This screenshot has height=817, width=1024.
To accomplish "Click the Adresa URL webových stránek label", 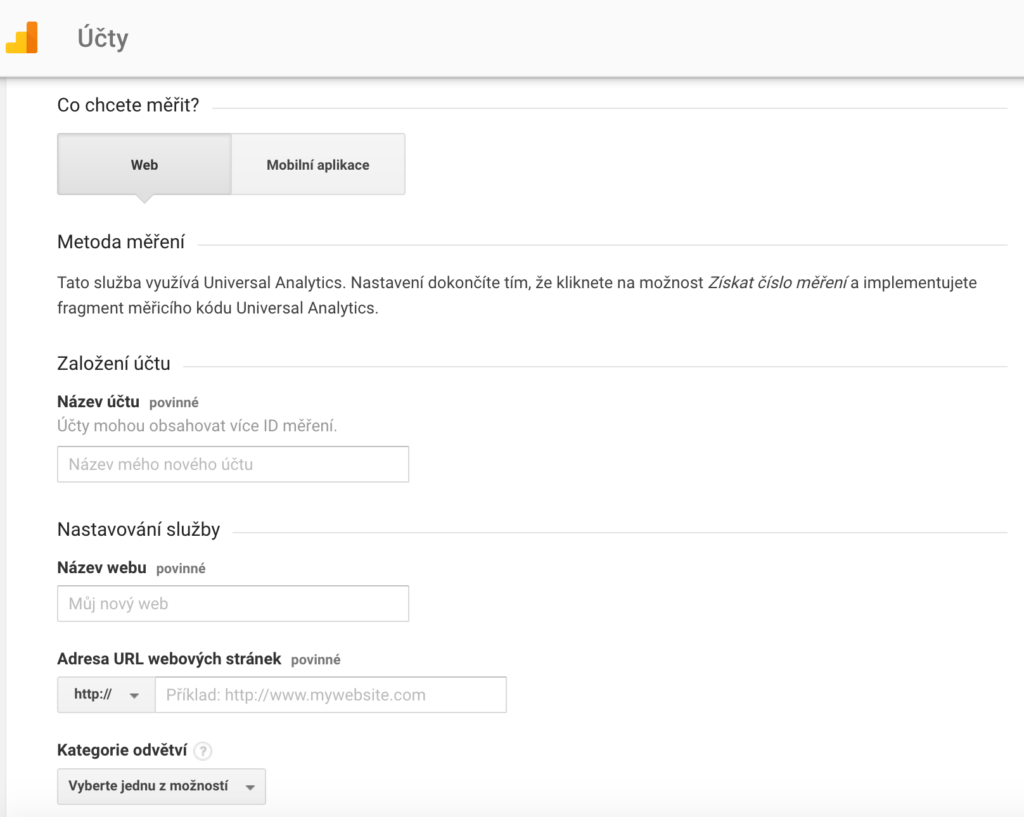I will pyautogui.click(x=169, y=659).
